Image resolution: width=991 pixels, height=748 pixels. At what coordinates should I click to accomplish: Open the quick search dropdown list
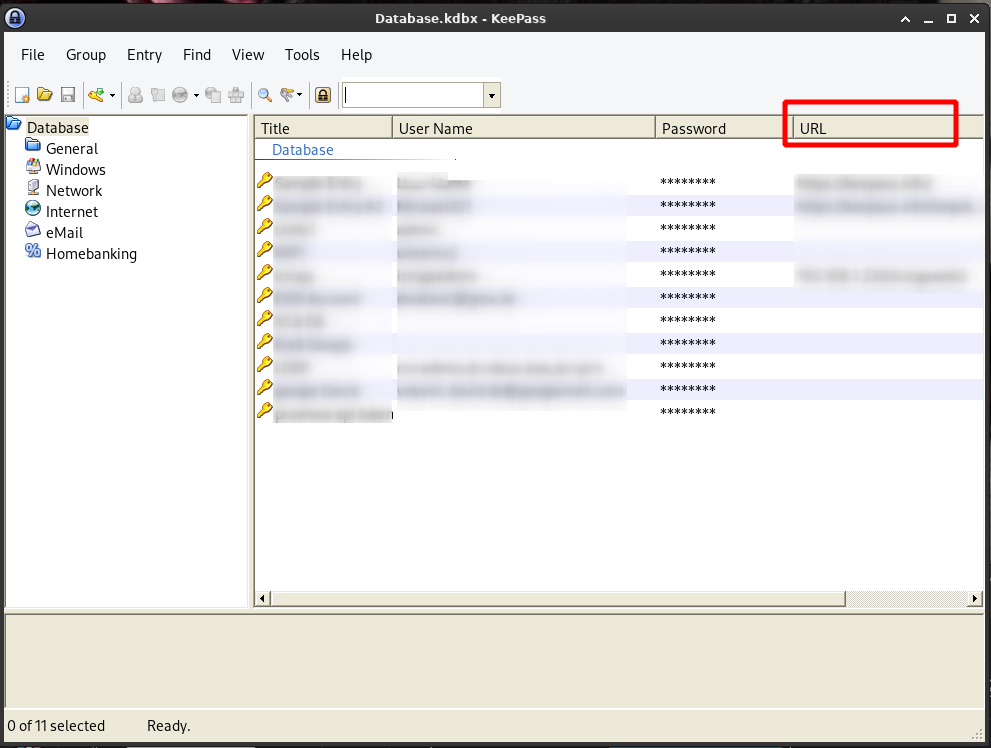(492, 95)
